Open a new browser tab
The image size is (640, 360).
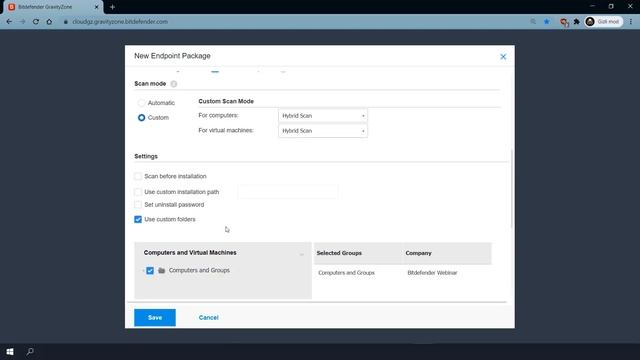[x=112, y=7]
